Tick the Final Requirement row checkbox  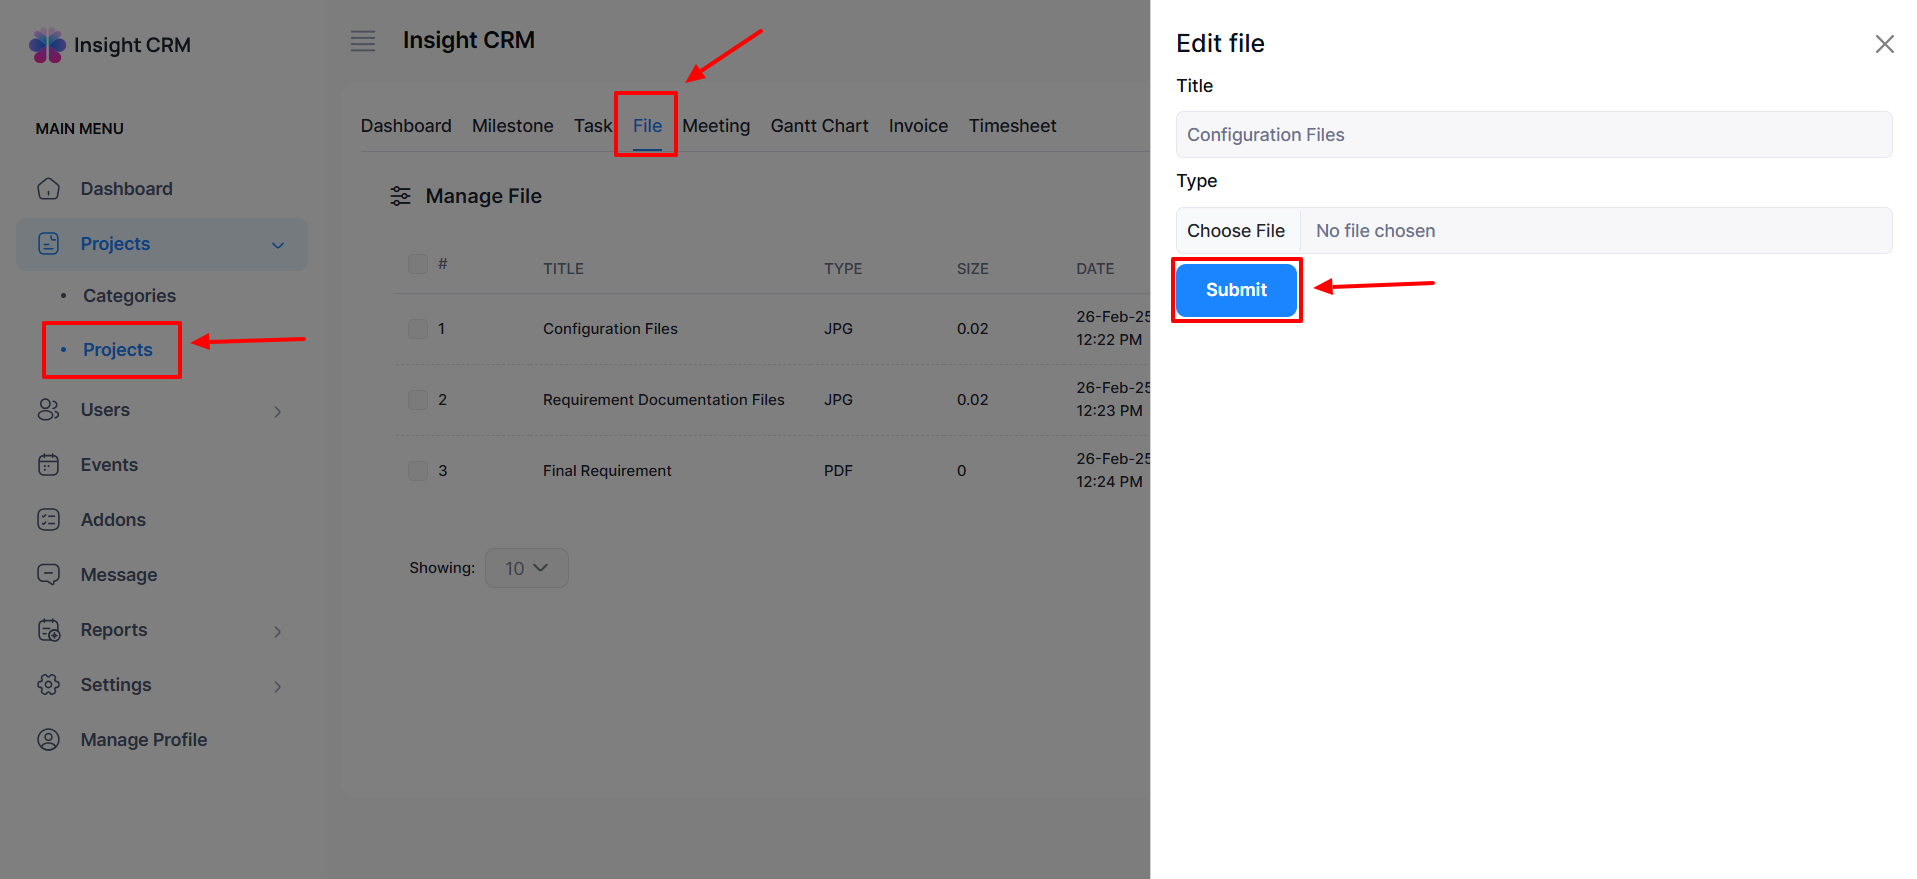pyautogui.click(x=418, y=471)
